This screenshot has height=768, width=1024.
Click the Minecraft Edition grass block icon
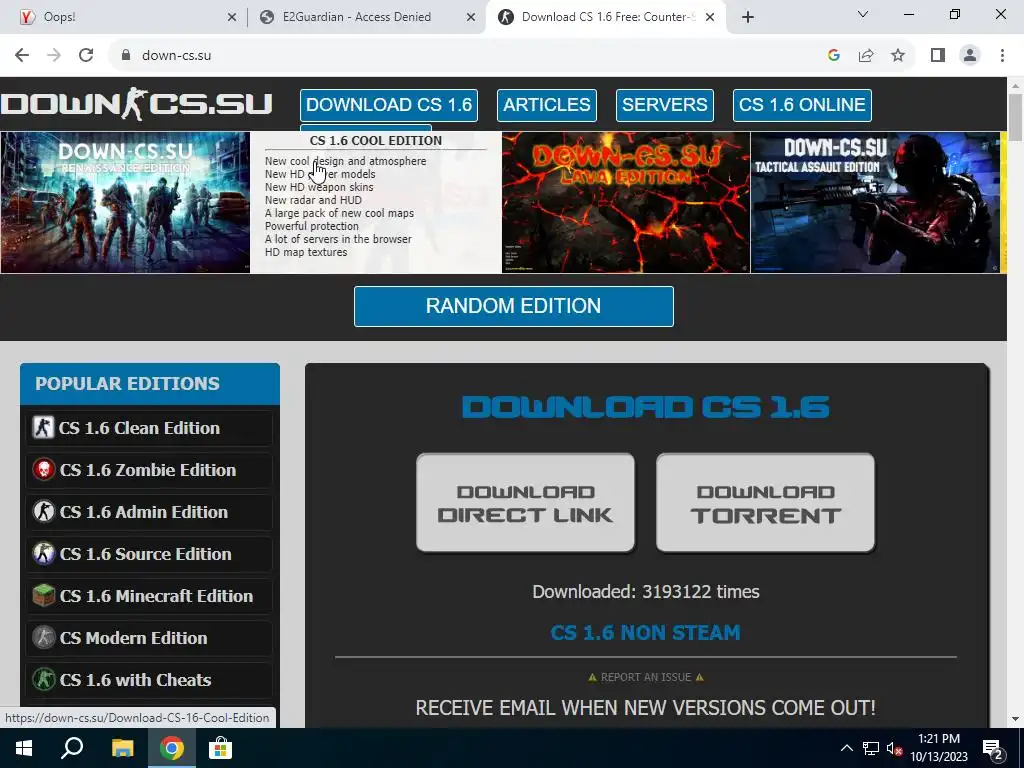44,596
